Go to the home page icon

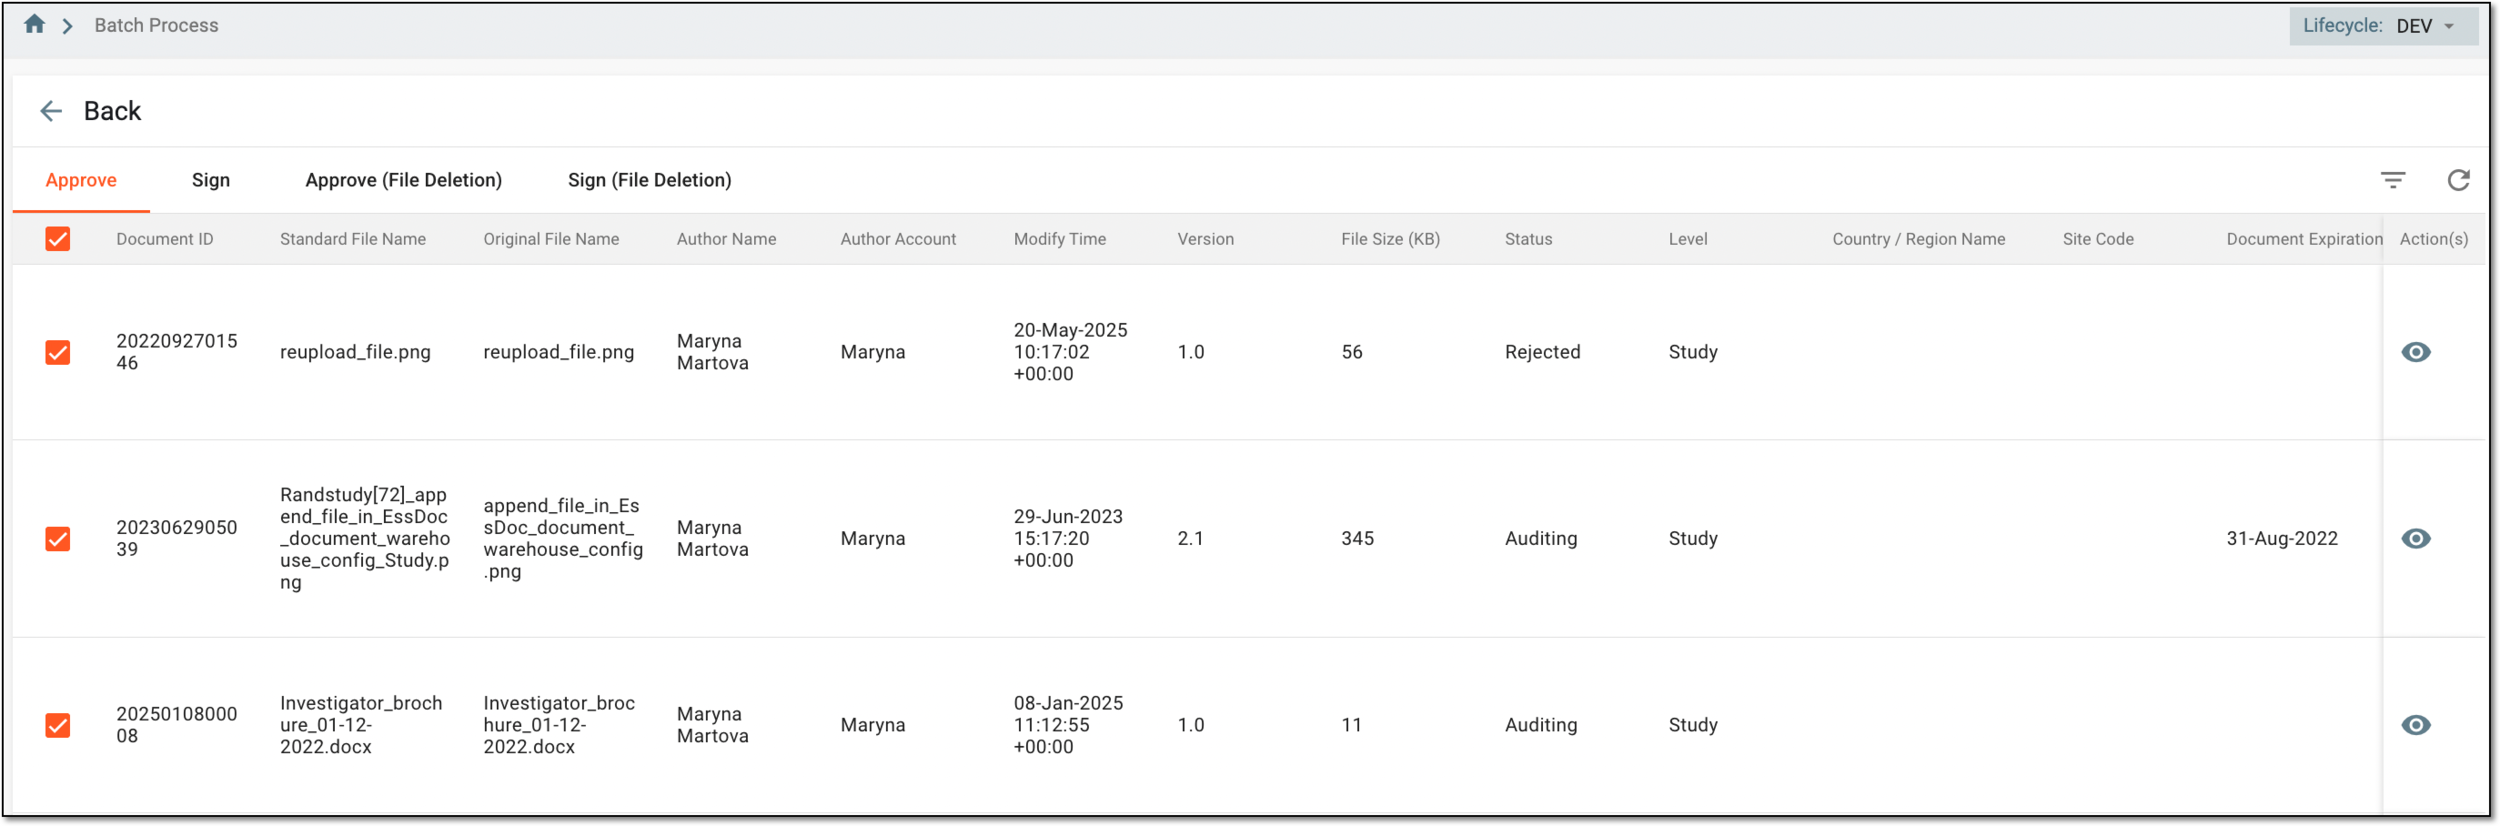click(x=34, y=24)
